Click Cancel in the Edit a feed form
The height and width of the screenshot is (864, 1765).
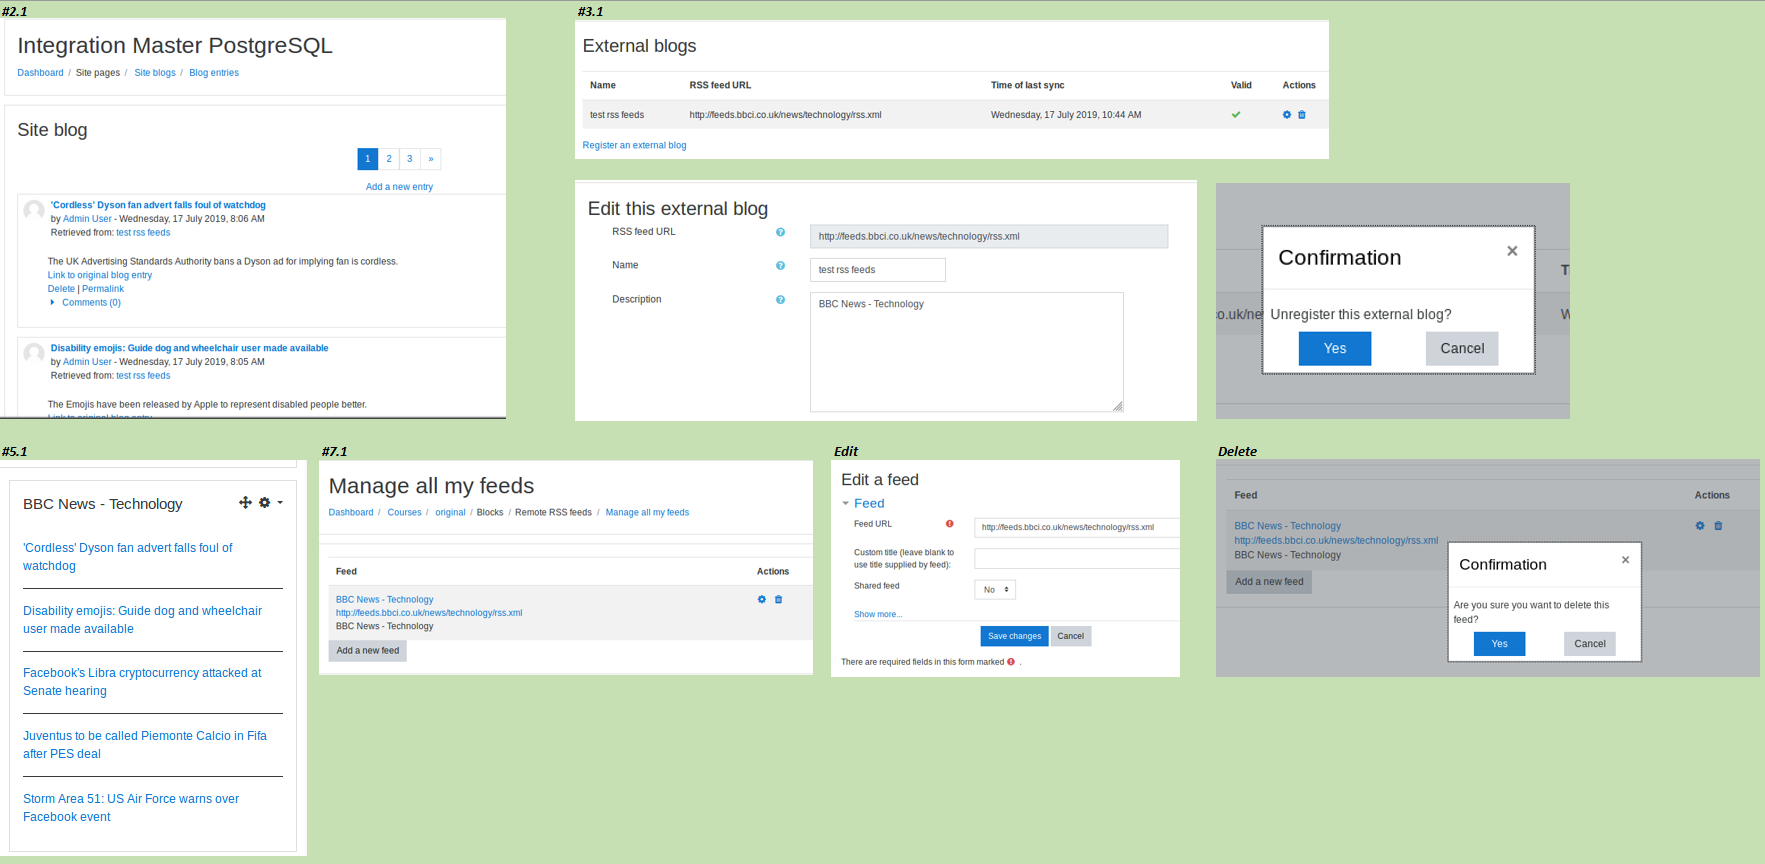[x=1071, y=636]
